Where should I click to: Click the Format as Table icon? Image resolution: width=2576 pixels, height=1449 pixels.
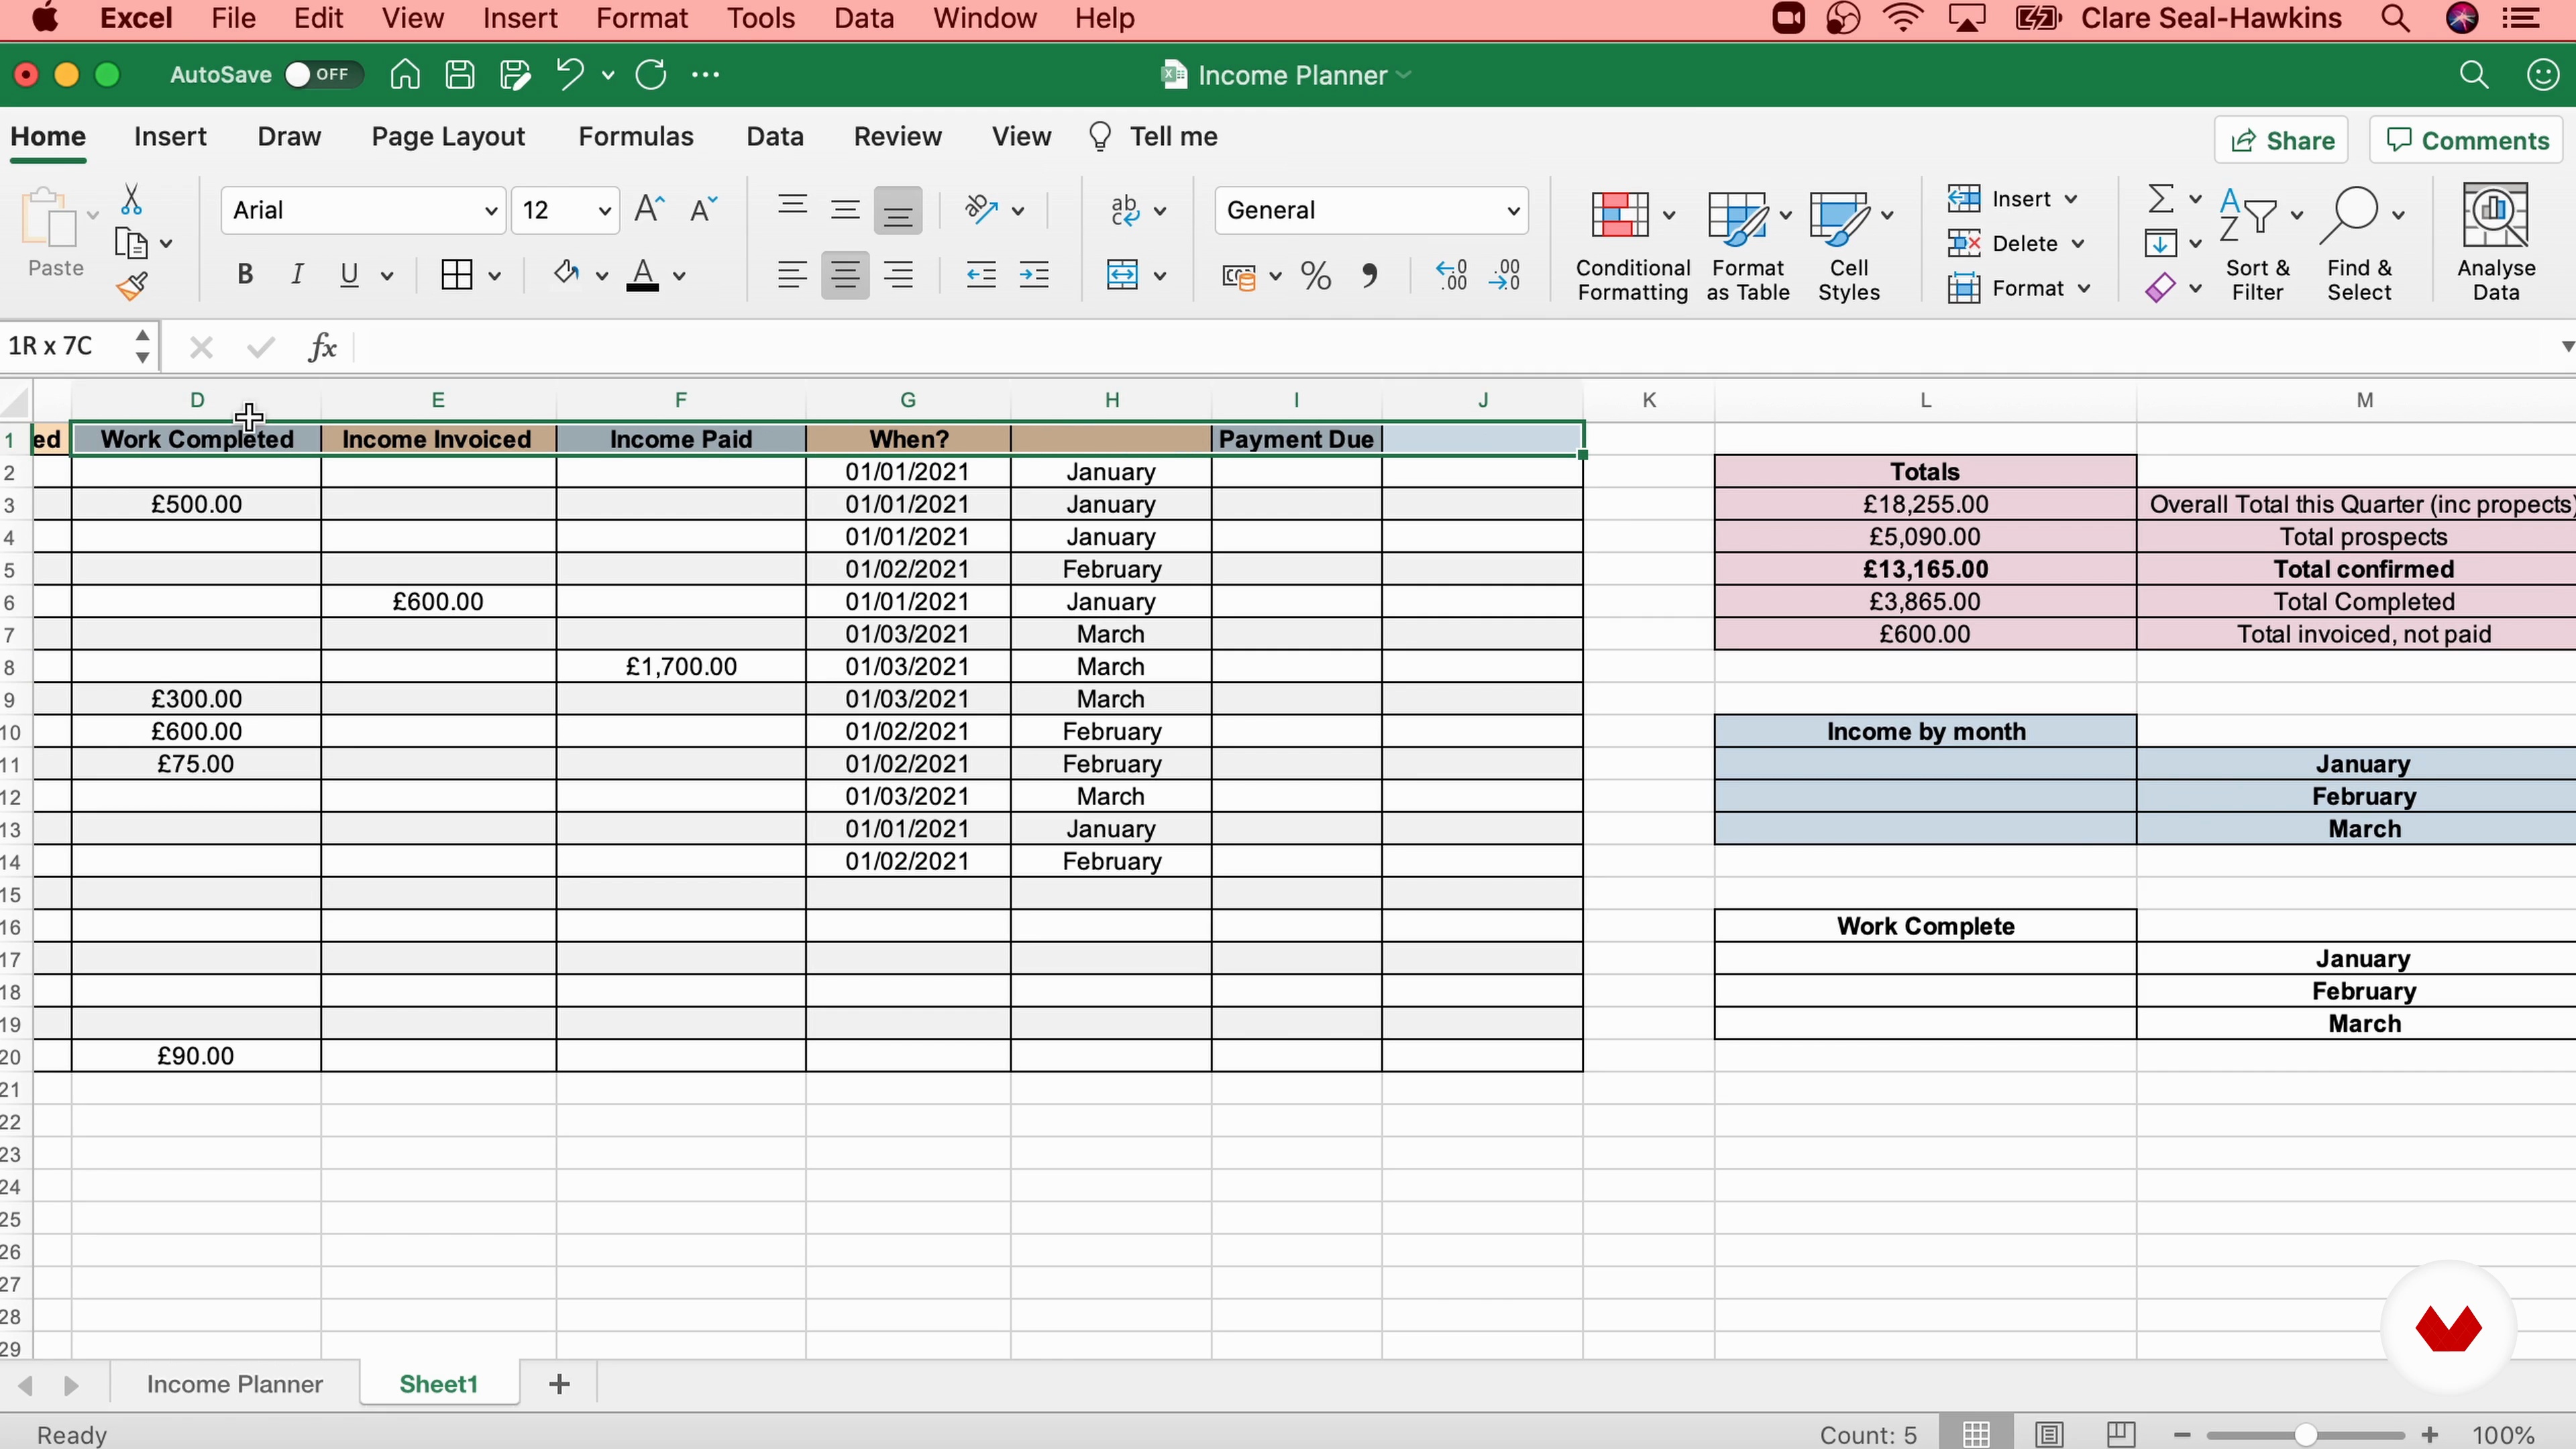pos(1737,217)
